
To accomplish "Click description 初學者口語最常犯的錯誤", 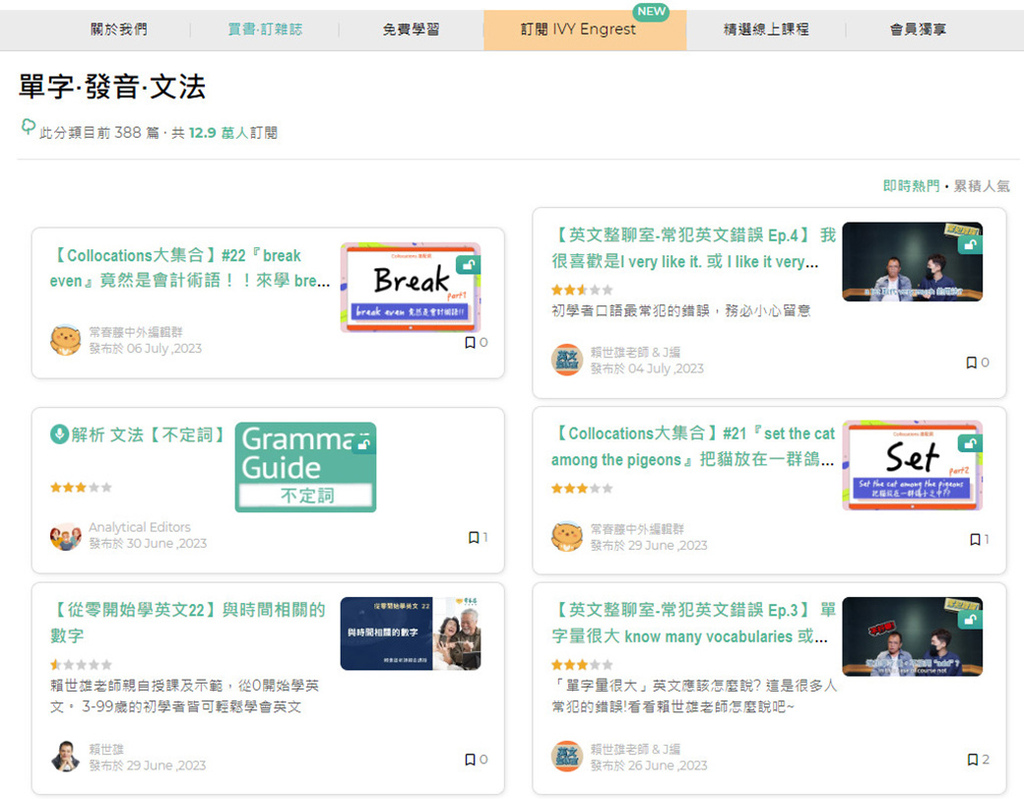I will pos(681,310).
